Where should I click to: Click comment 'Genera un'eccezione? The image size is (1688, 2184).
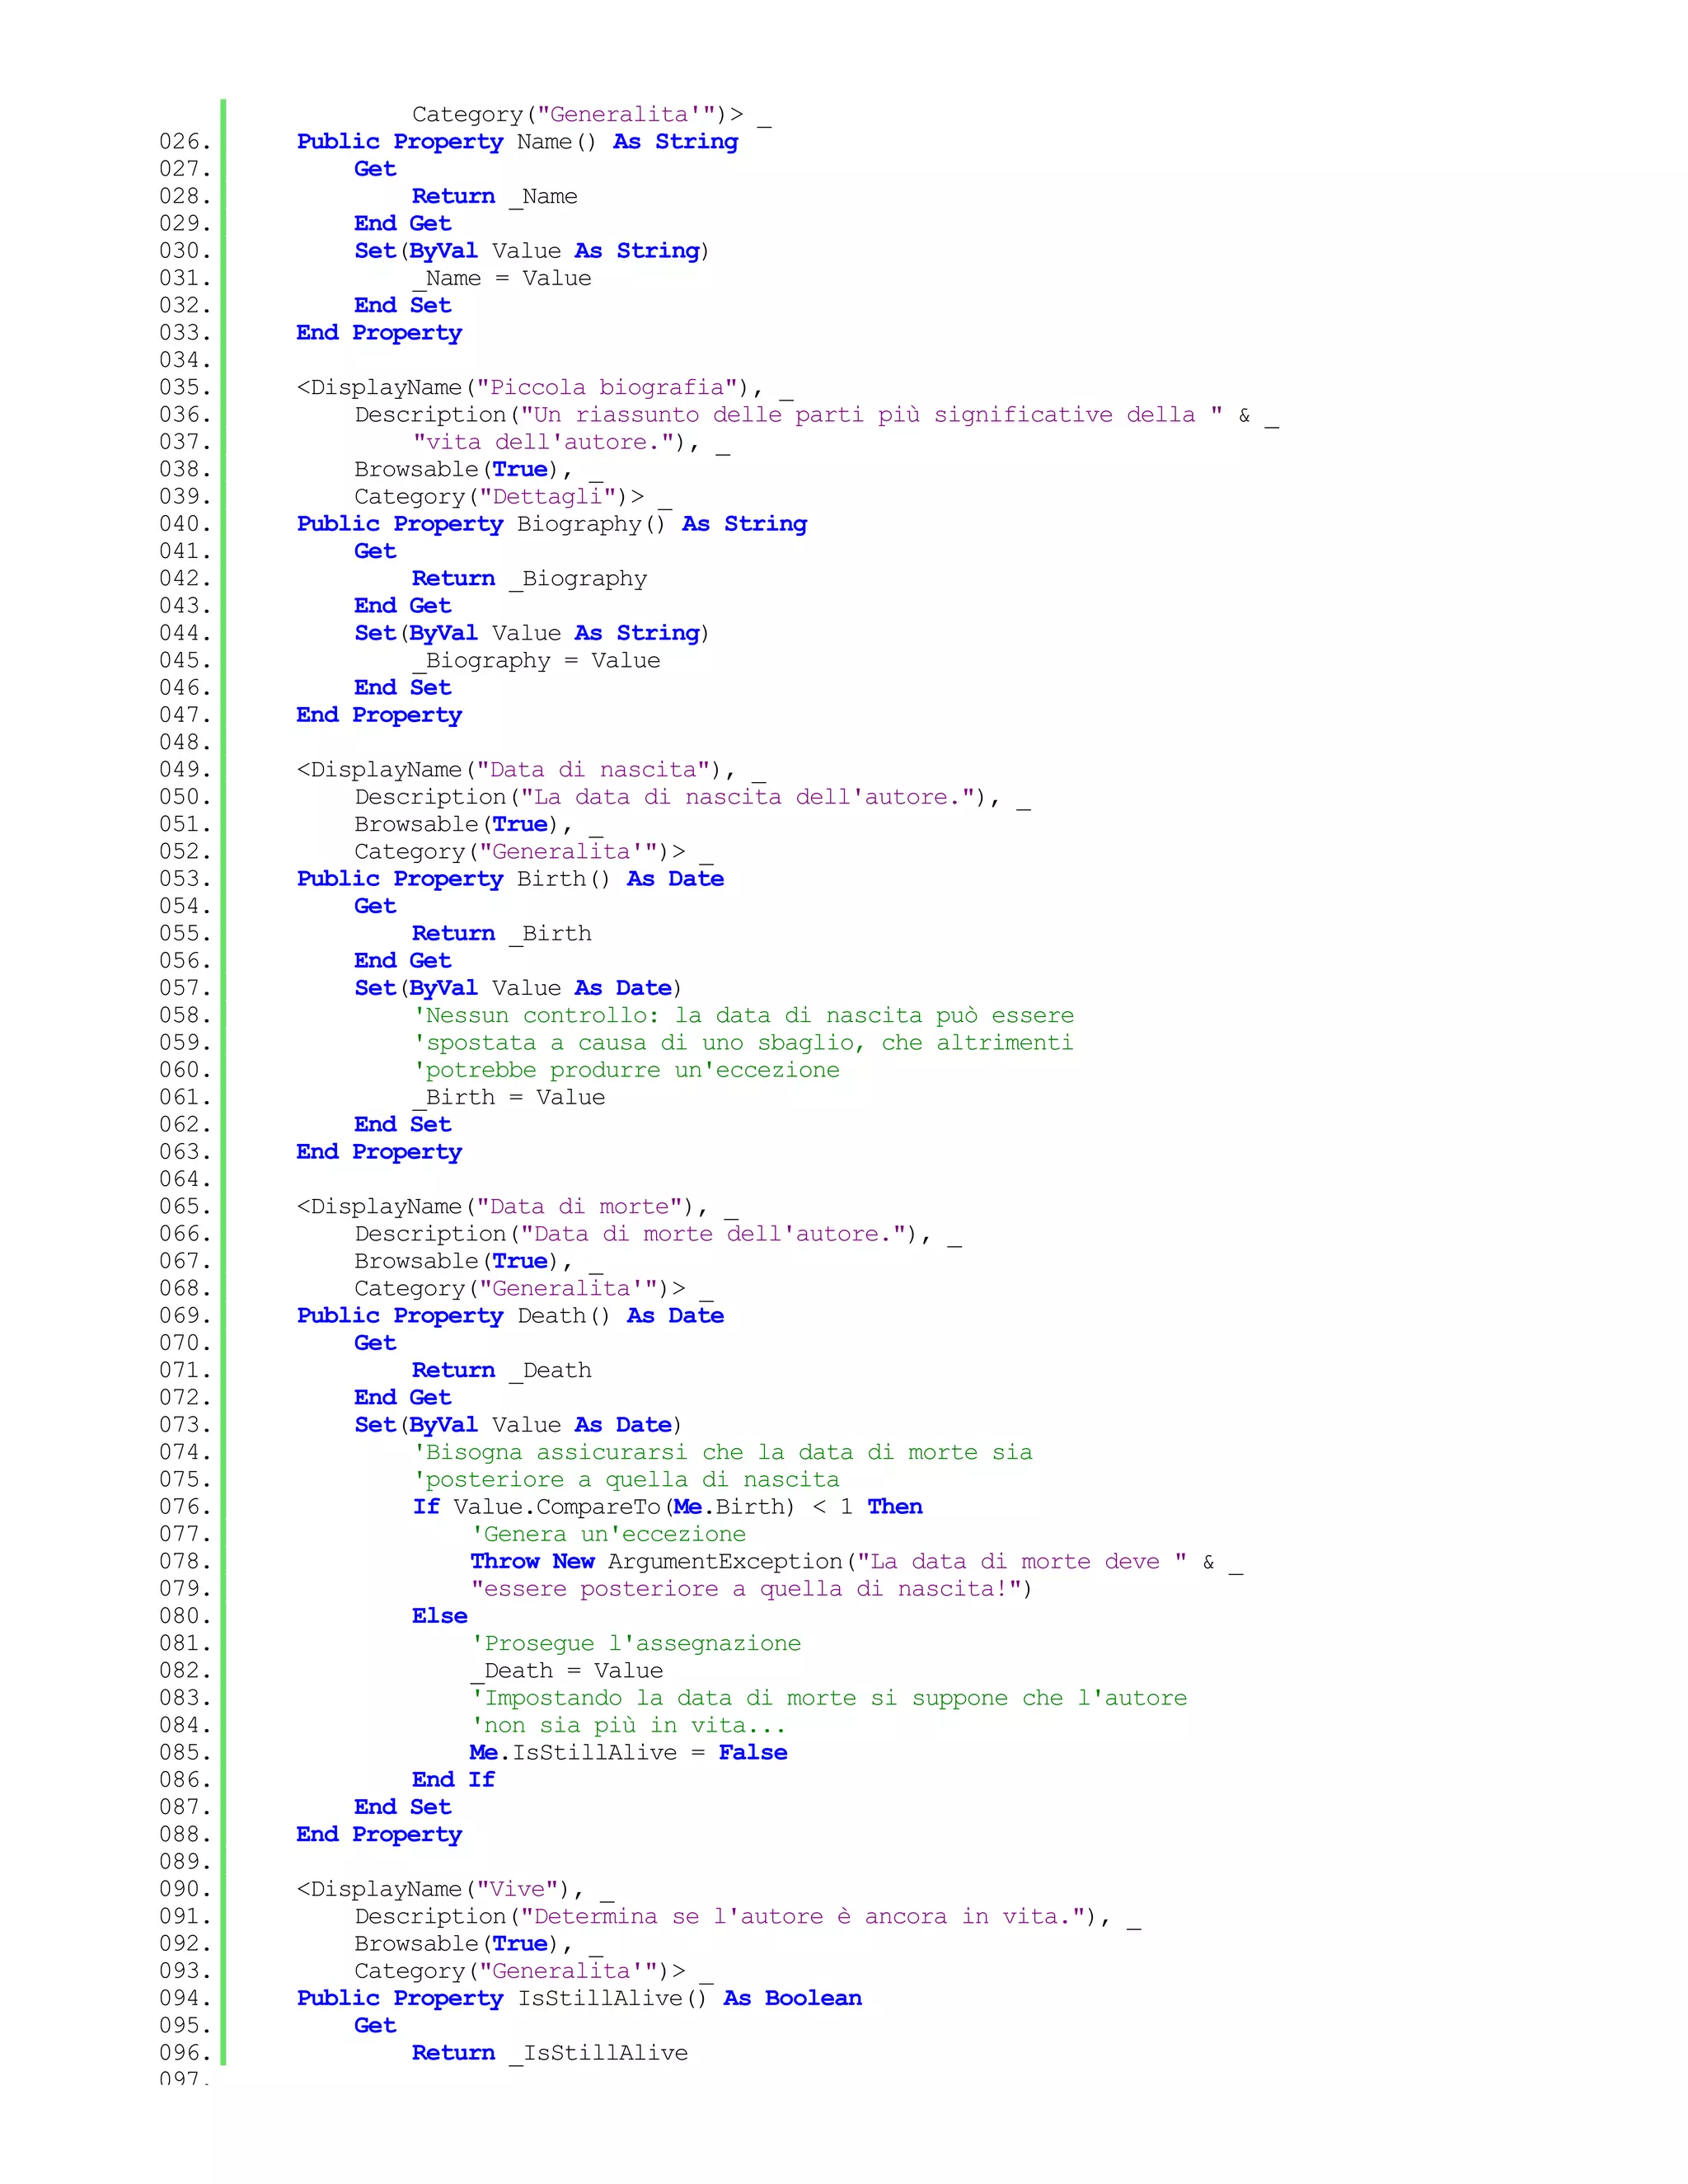(608, 1535)
